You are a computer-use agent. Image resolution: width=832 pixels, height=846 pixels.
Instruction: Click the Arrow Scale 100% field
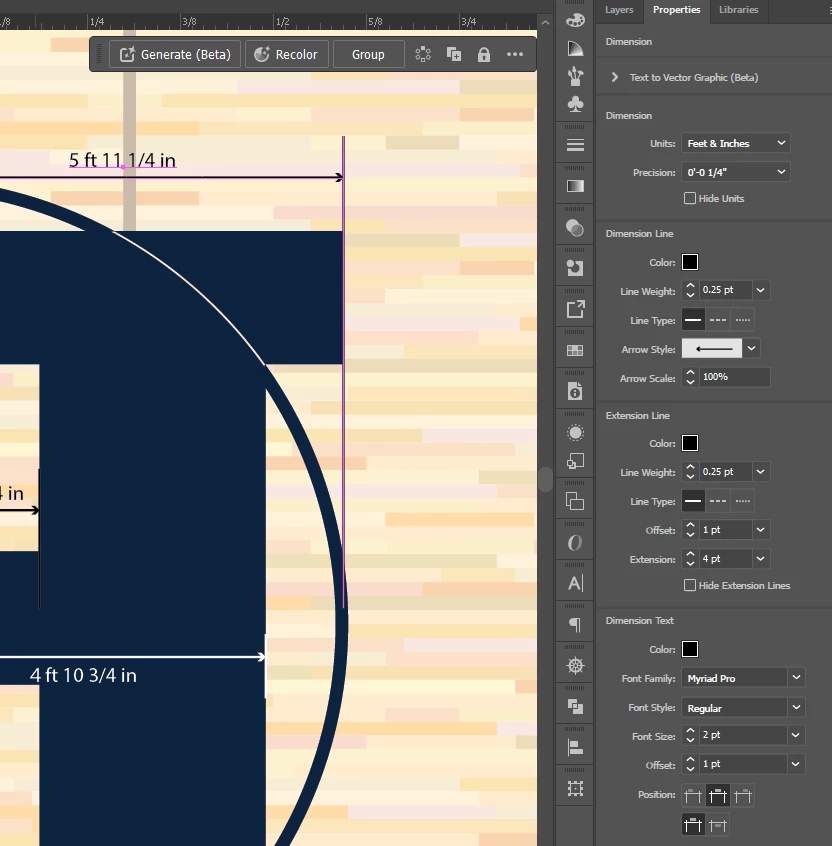click(x=734, y=377)
